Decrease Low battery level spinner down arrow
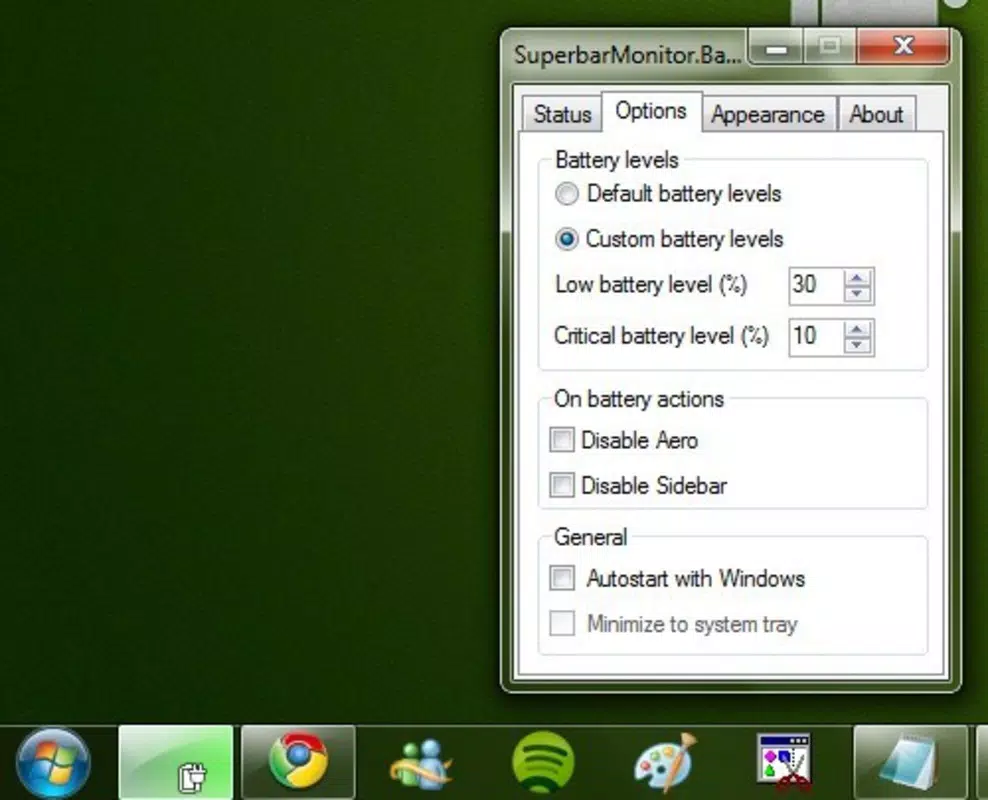The width and height of the screenshot is (988, 800). pyautogui.click(x=857, y=294)
